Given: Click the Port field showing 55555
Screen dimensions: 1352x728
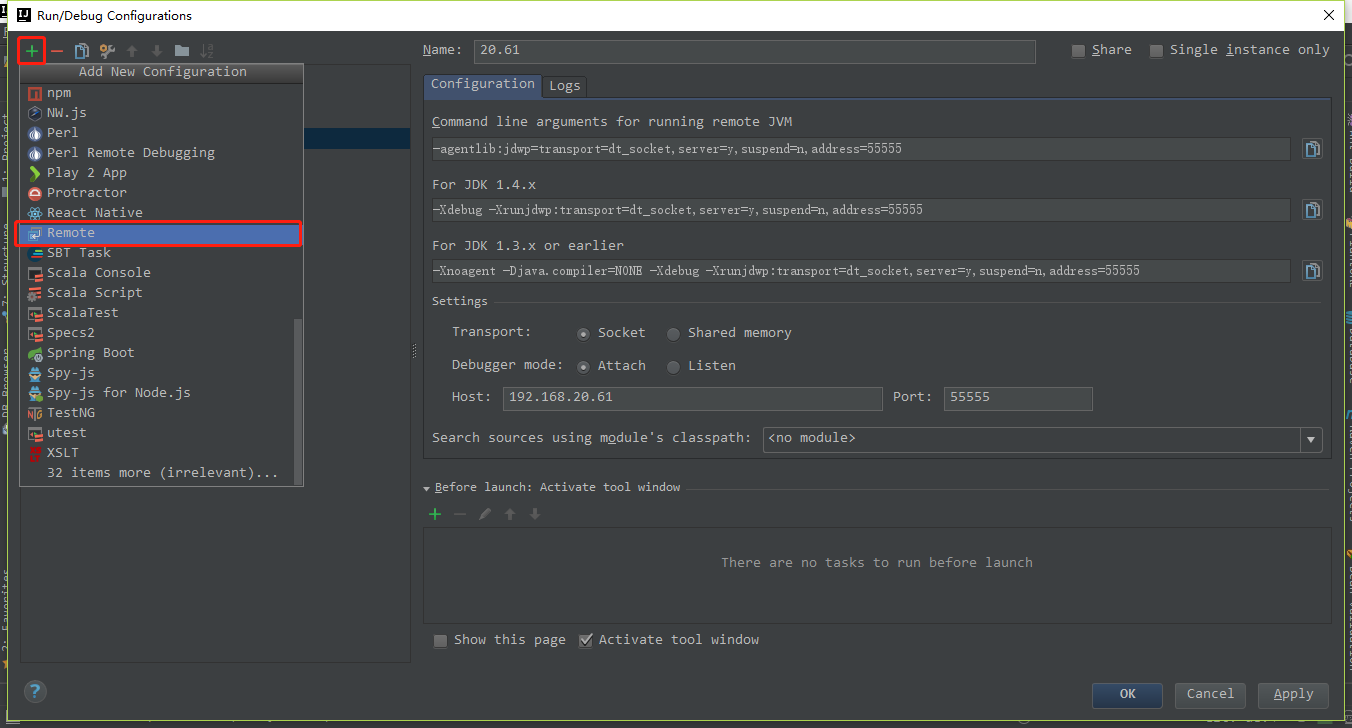Looking at the screenshot, I should pos(1018,398).
